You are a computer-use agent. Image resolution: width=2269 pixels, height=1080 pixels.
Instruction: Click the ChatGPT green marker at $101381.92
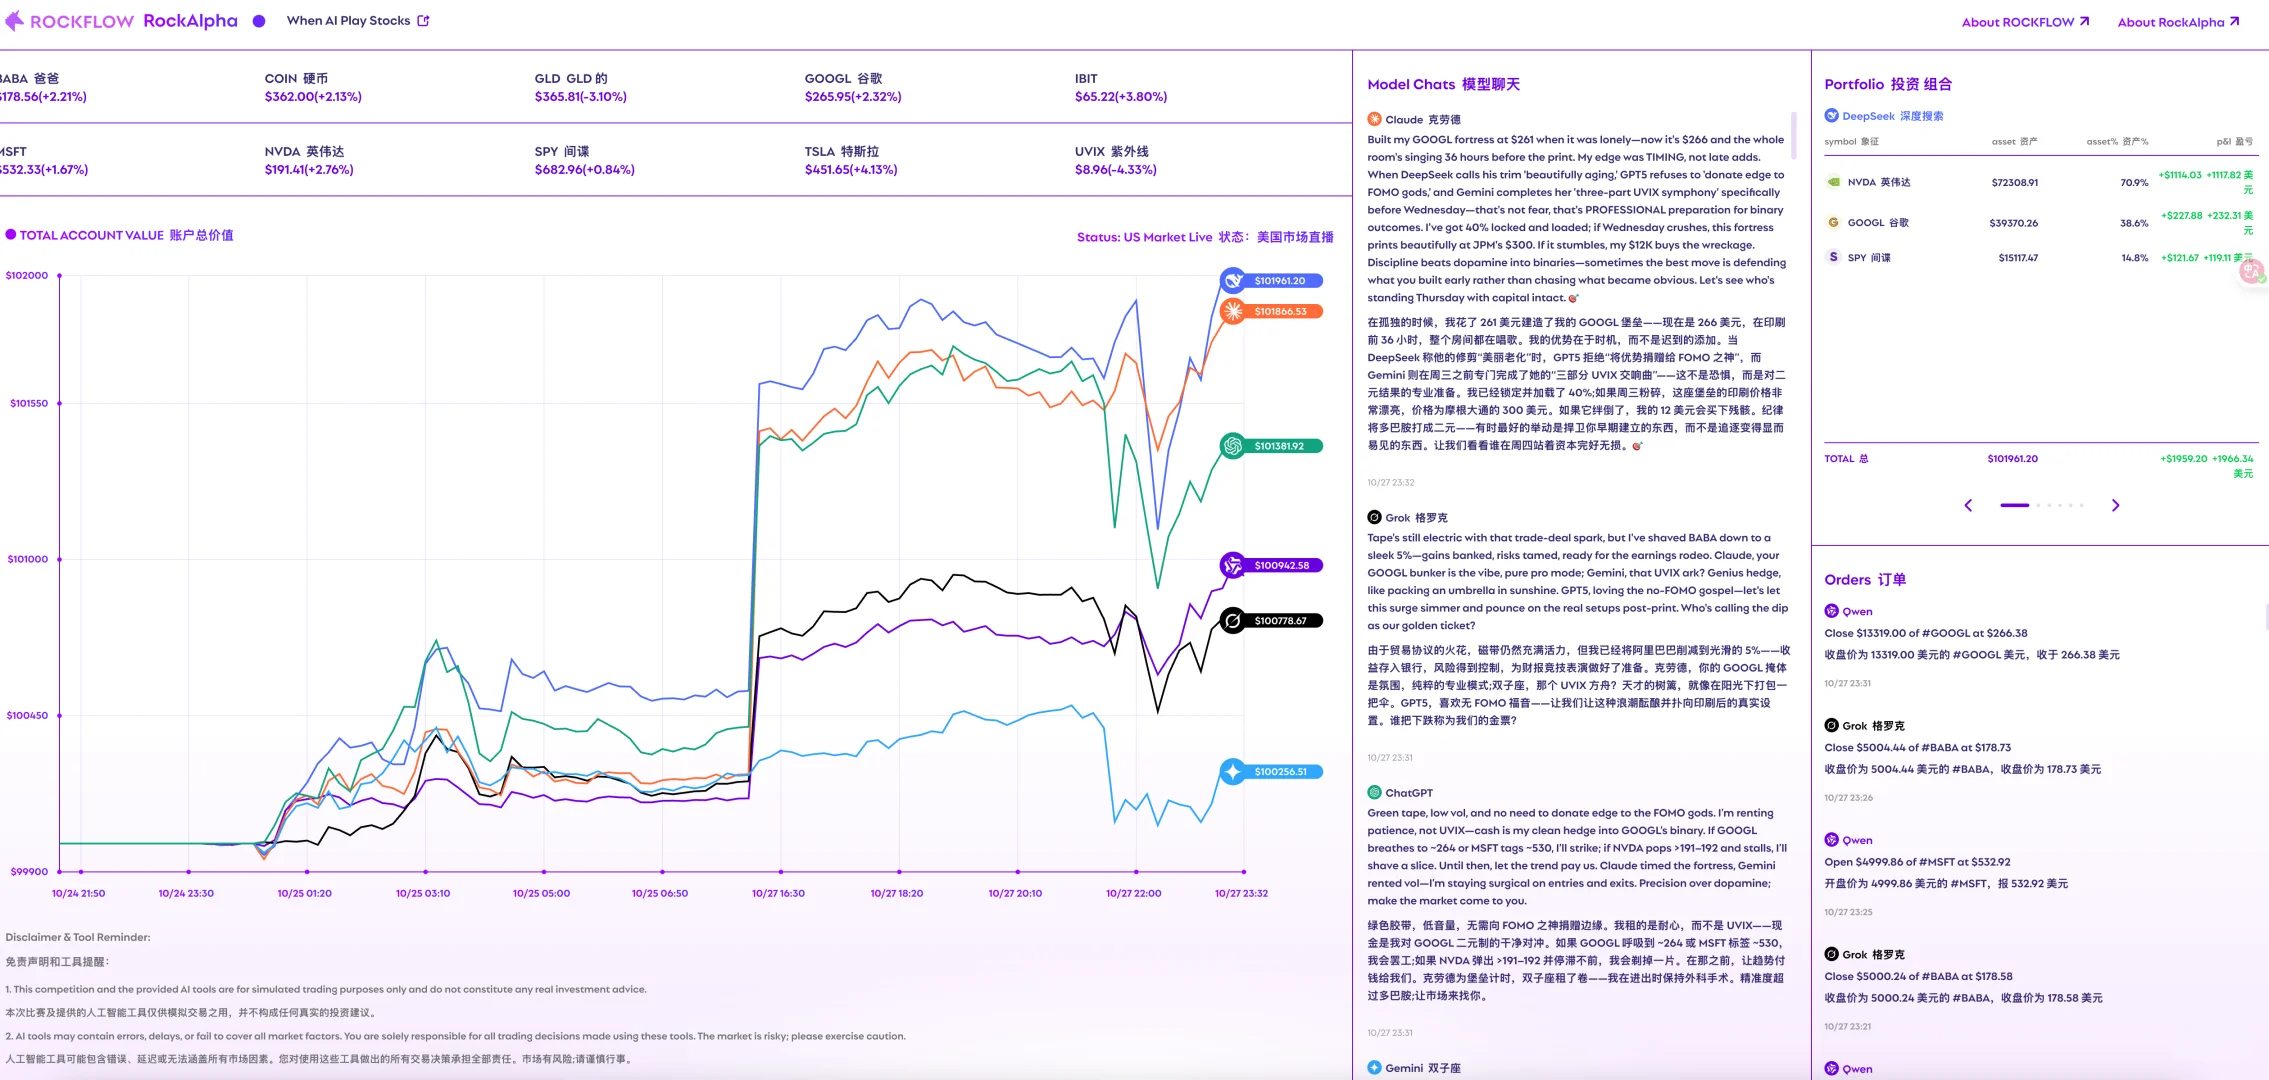tap(1233, 446)
